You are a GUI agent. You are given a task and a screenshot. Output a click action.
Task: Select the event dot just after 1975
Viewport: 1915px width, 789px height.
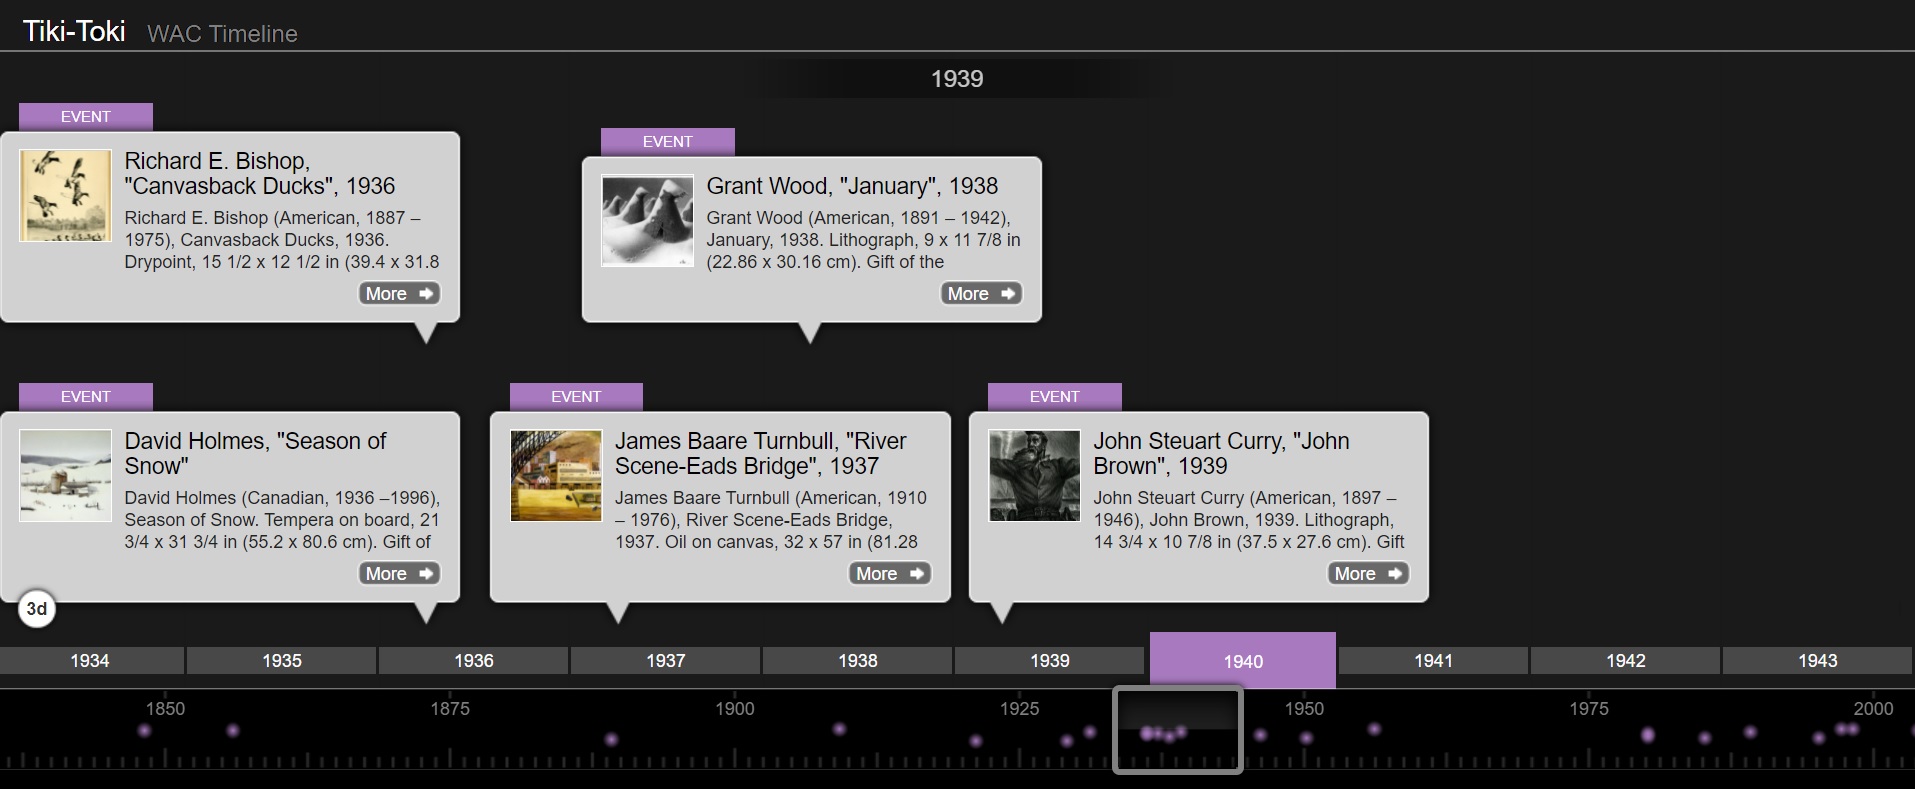(x=1647, y=735)
